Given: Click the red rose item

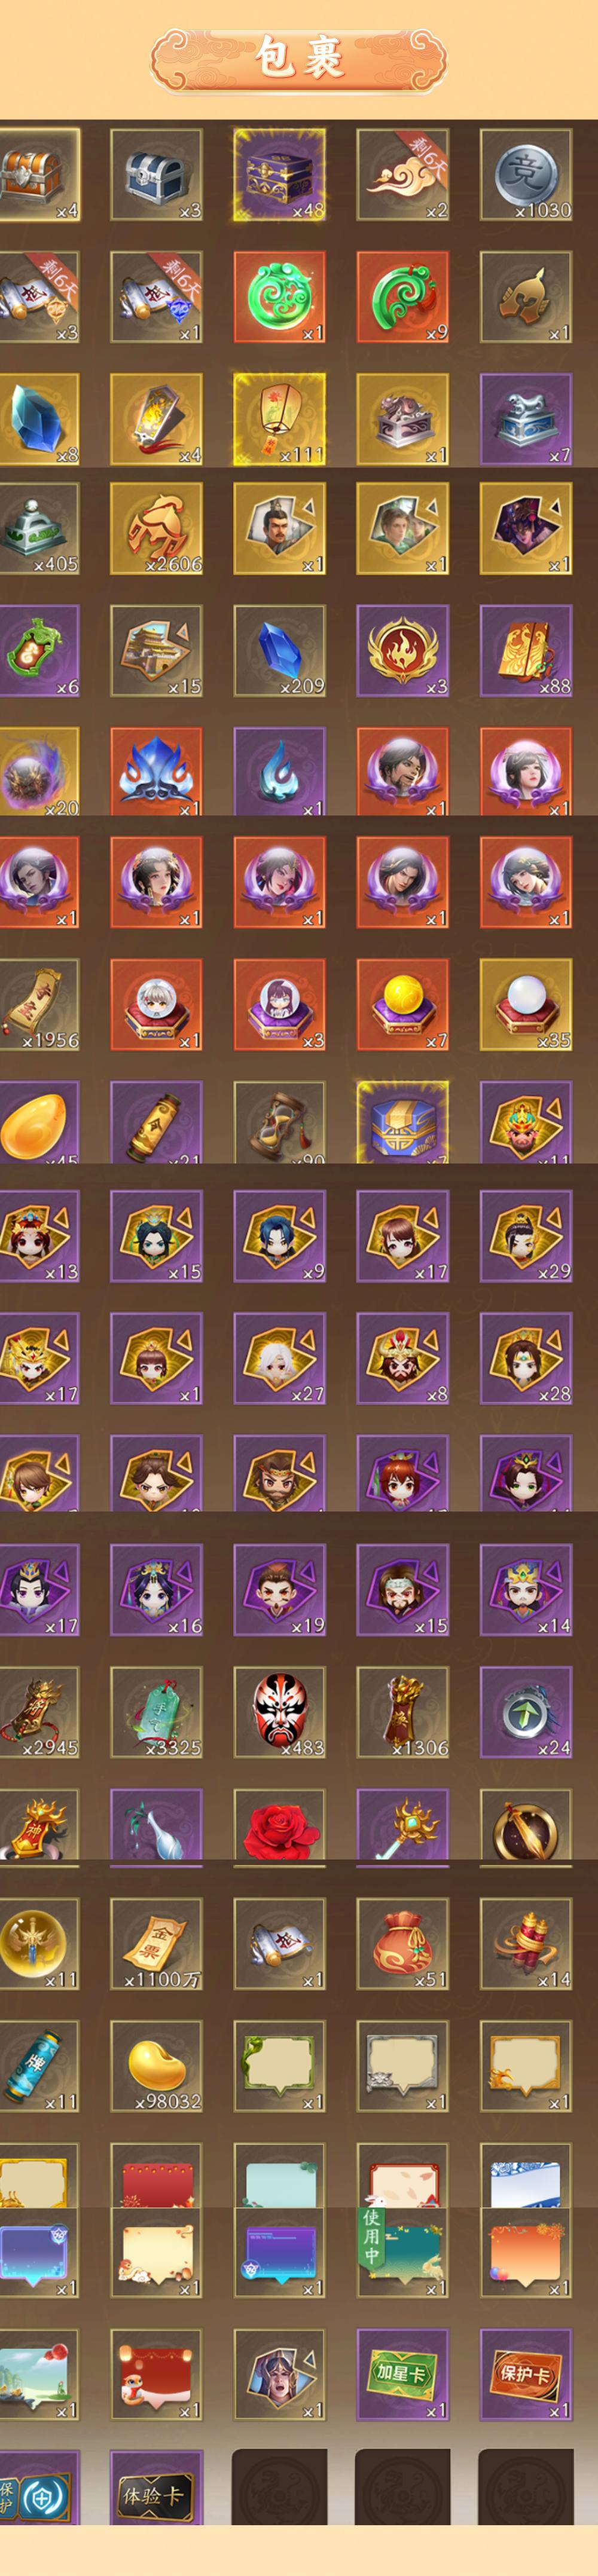Looking at the screenshot, I should pyautogui.click(x=279, y=1825).
